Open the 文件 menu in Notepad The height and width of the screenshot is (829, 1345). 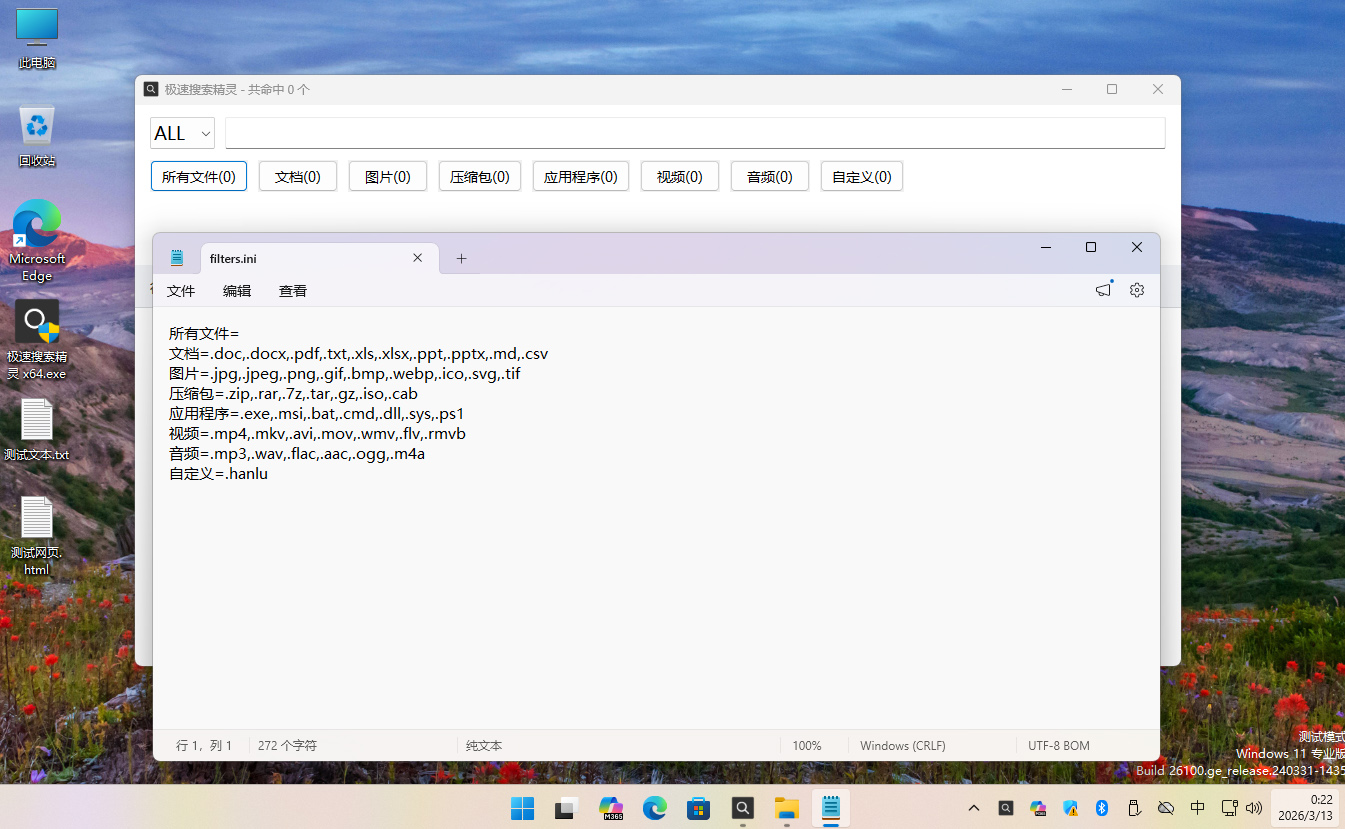(181, 291)
